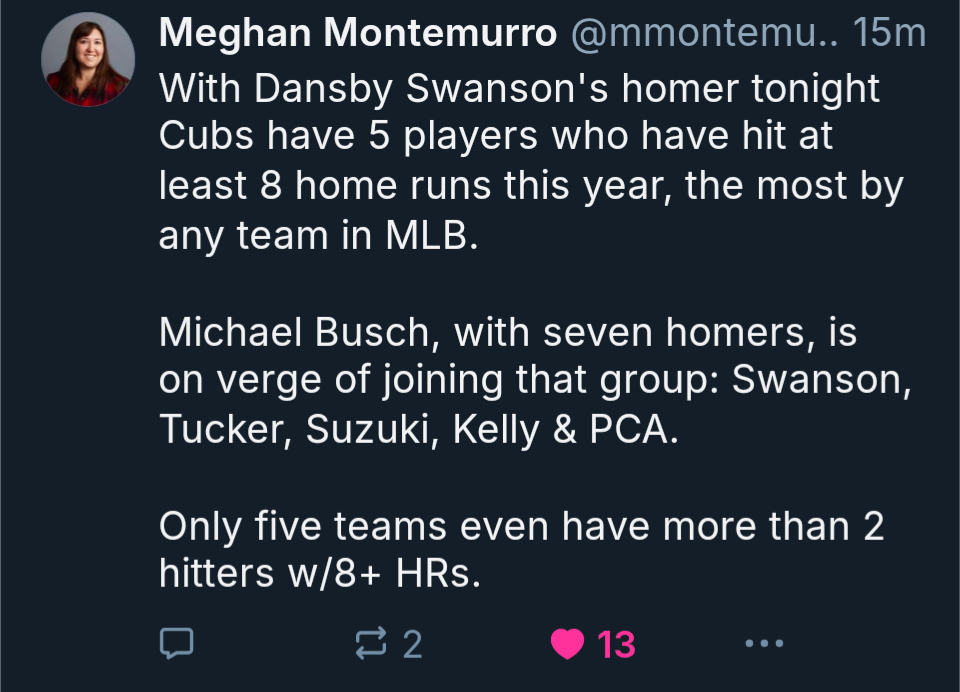The height and width of the screenshot is (692, 960).
Task: Click the line 'Tucker, Suzuki, Kelly & PCA.'
Action: click(x=418, y=429)
